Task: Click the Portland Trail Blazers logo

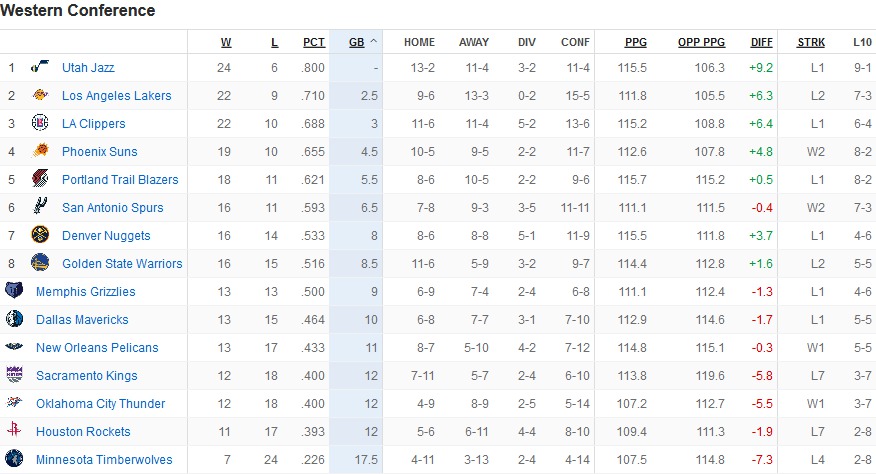Action: [x=40, y=179]
